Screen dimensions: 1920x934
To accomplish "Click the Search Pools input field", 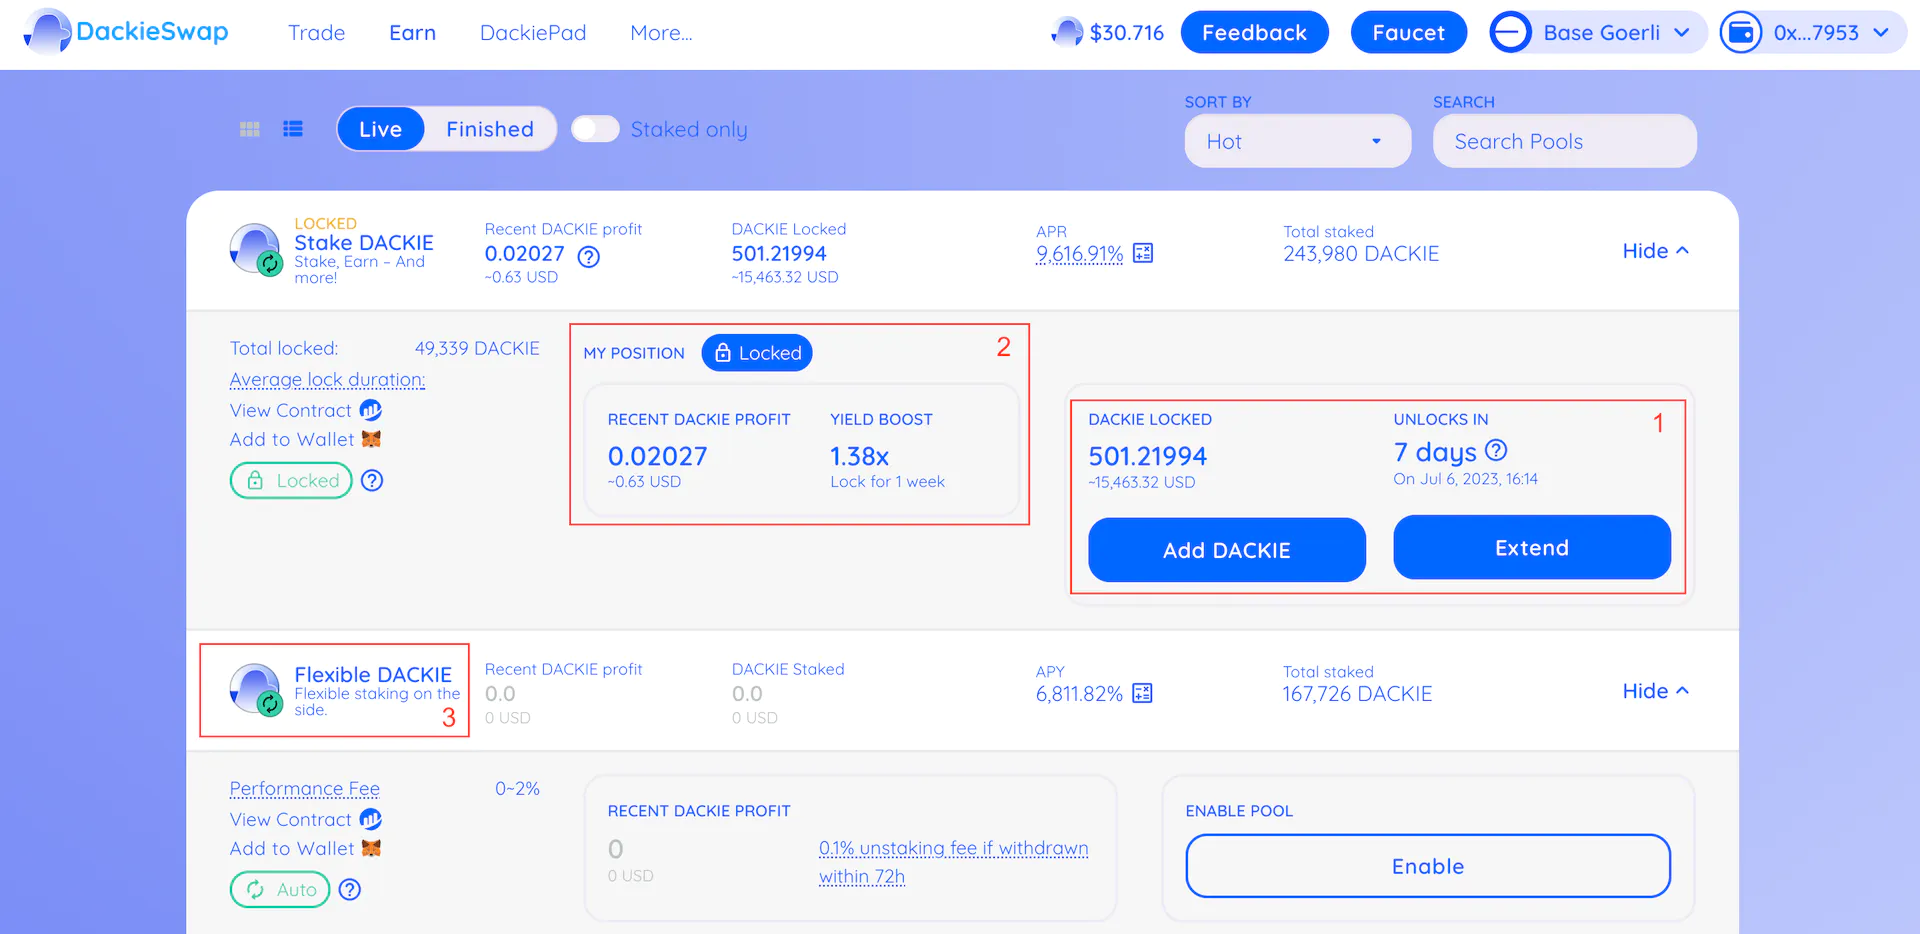I will (x=1563, y=141).
